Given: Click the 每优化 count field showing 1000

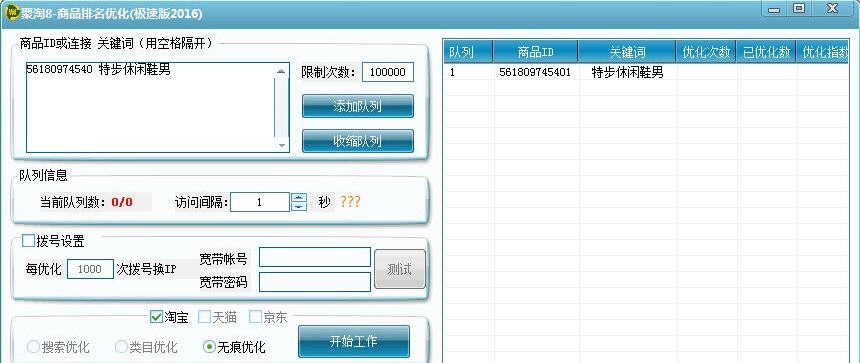Looking at the screenshot, I should (90, 269).
